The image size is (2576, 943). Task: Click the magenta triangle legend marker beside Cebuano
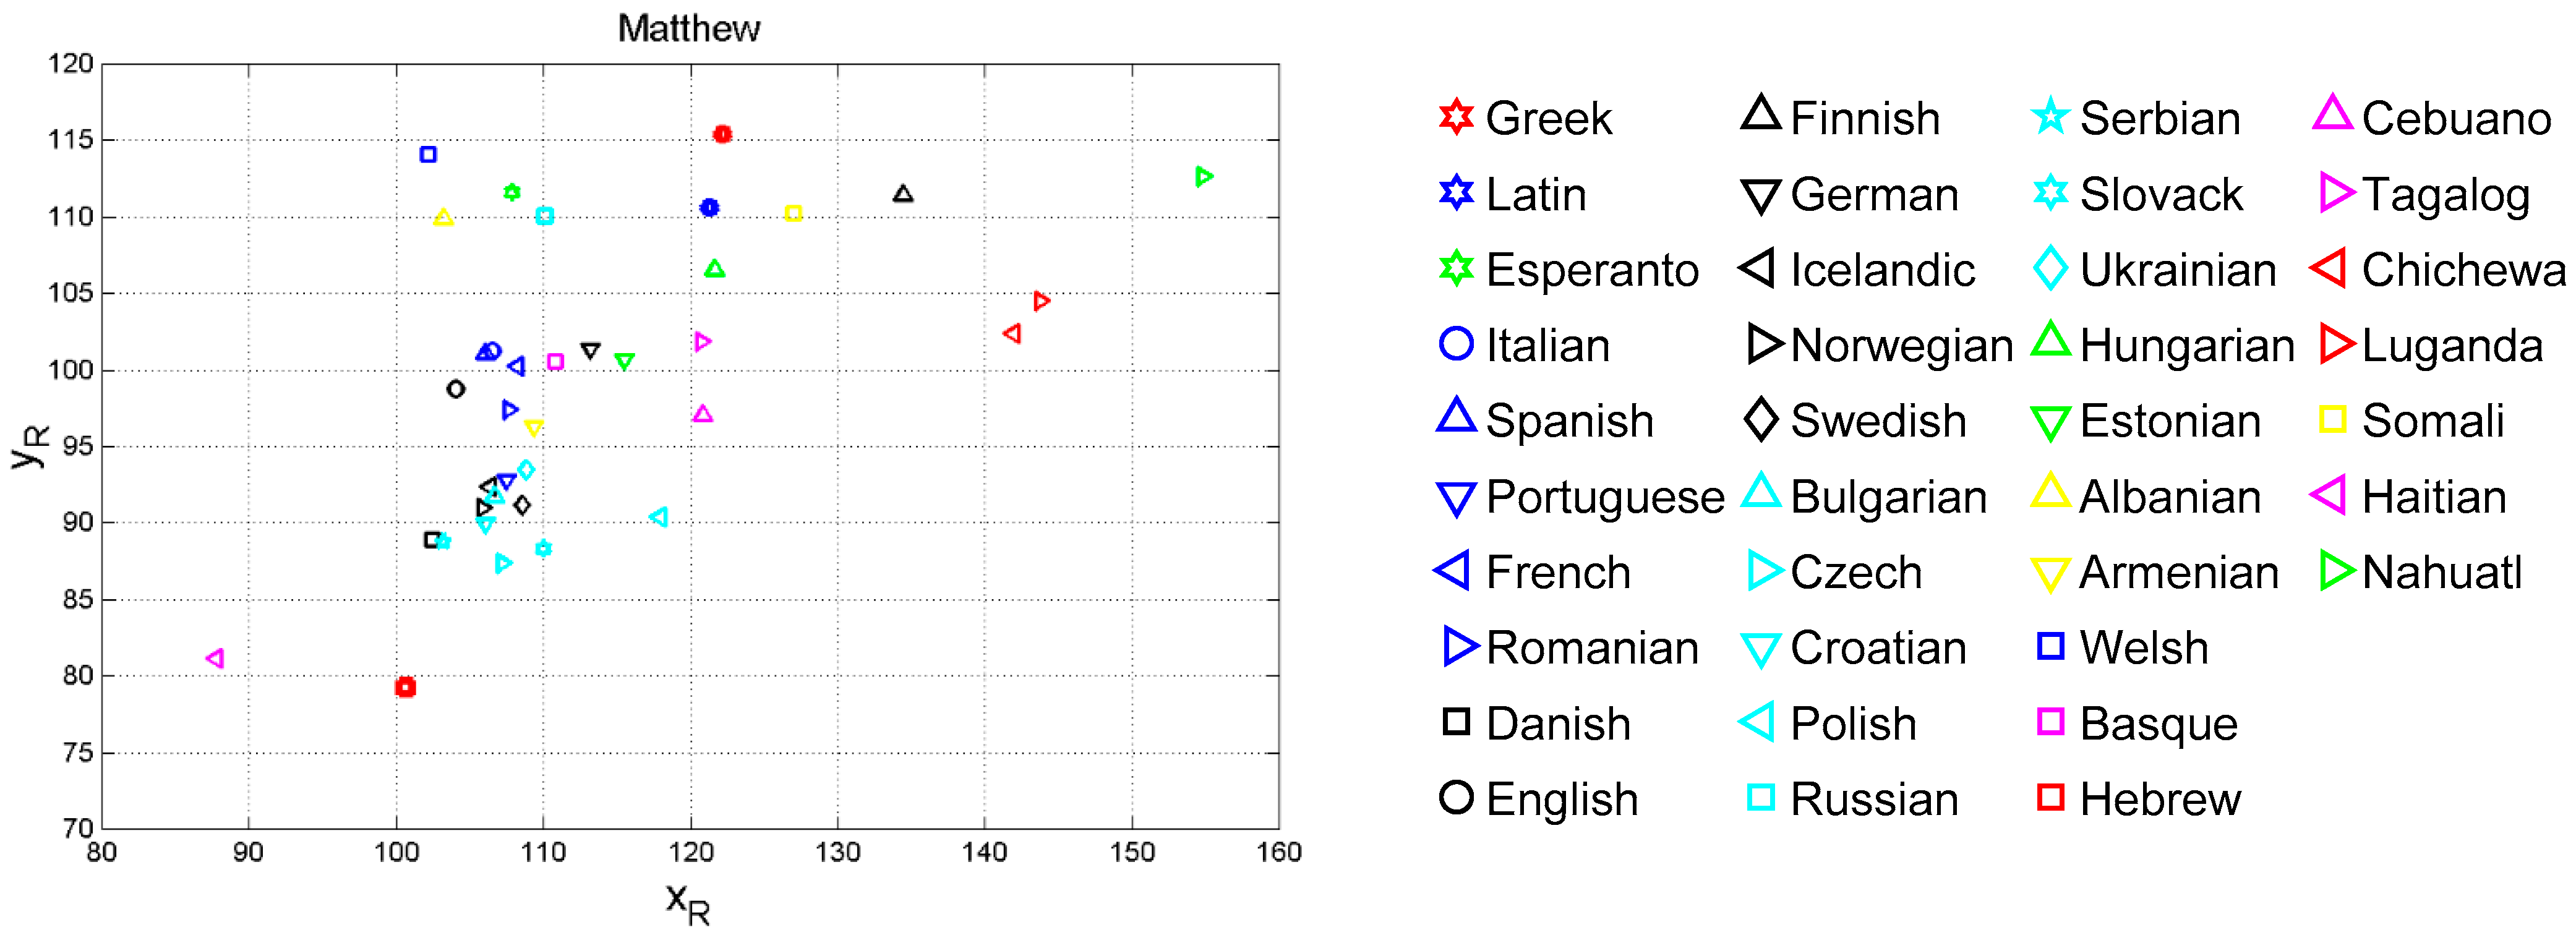point(2333,113)
